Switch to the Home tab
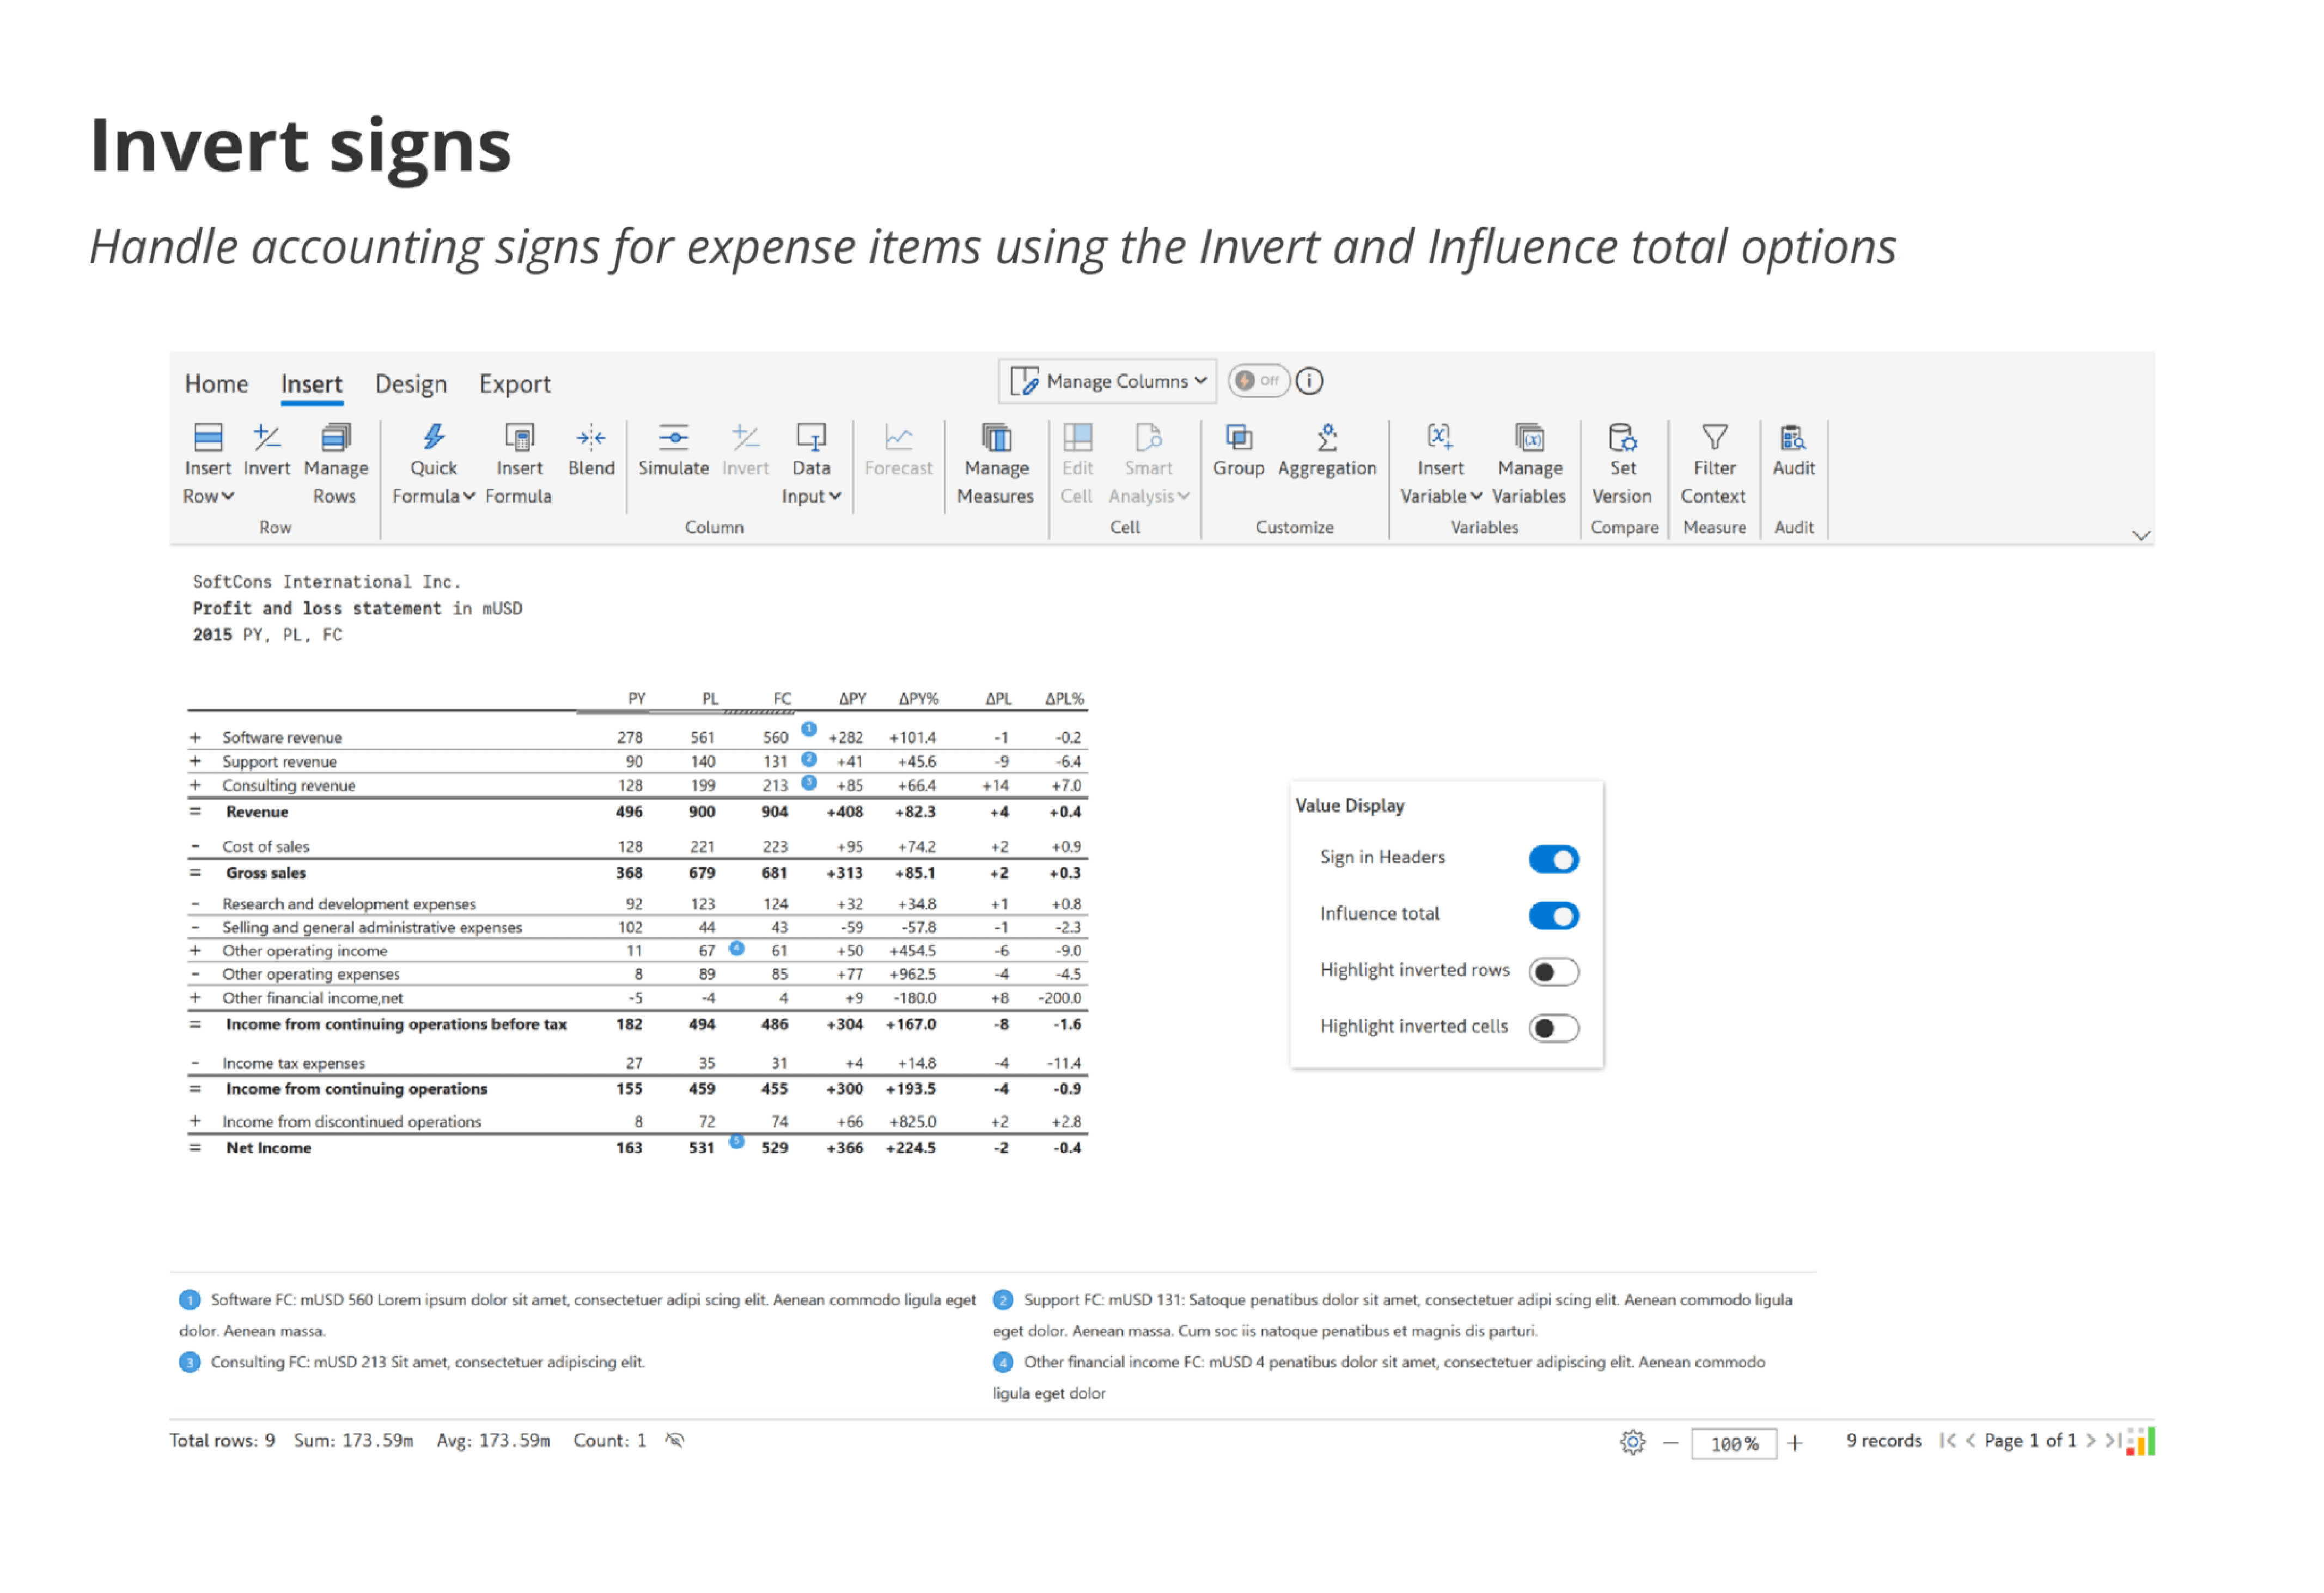Image resolution: width=2324 pixels, height=1593 pixels. [216, 384]
